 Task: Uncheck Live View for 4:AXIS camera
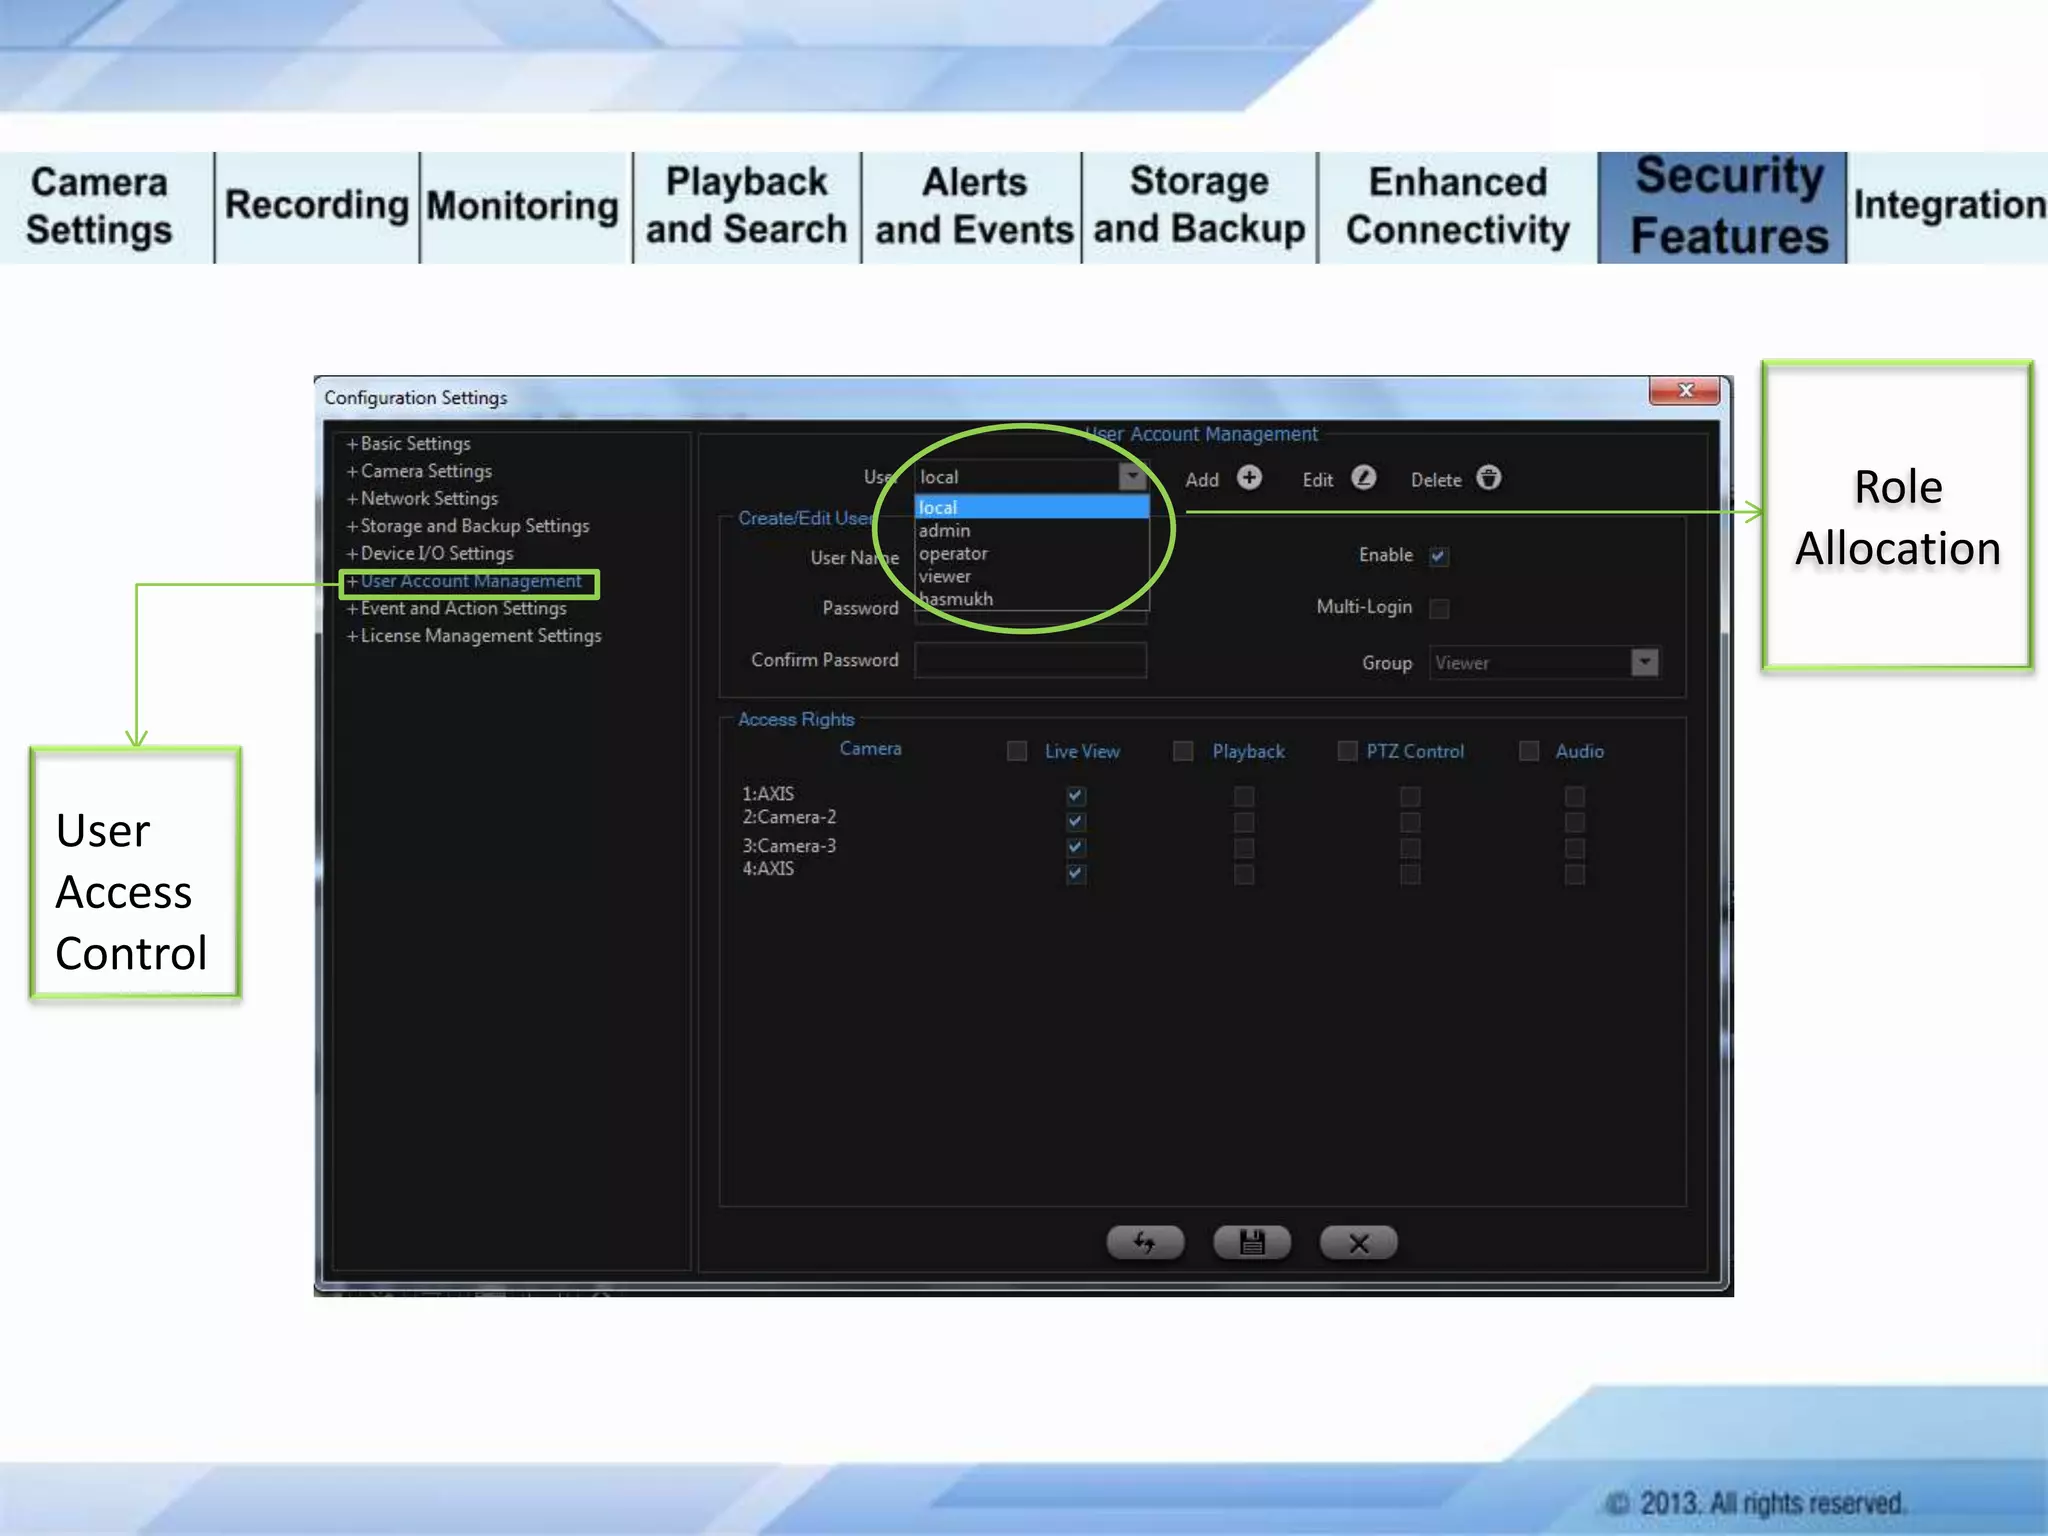click(x=1076, y=874)
